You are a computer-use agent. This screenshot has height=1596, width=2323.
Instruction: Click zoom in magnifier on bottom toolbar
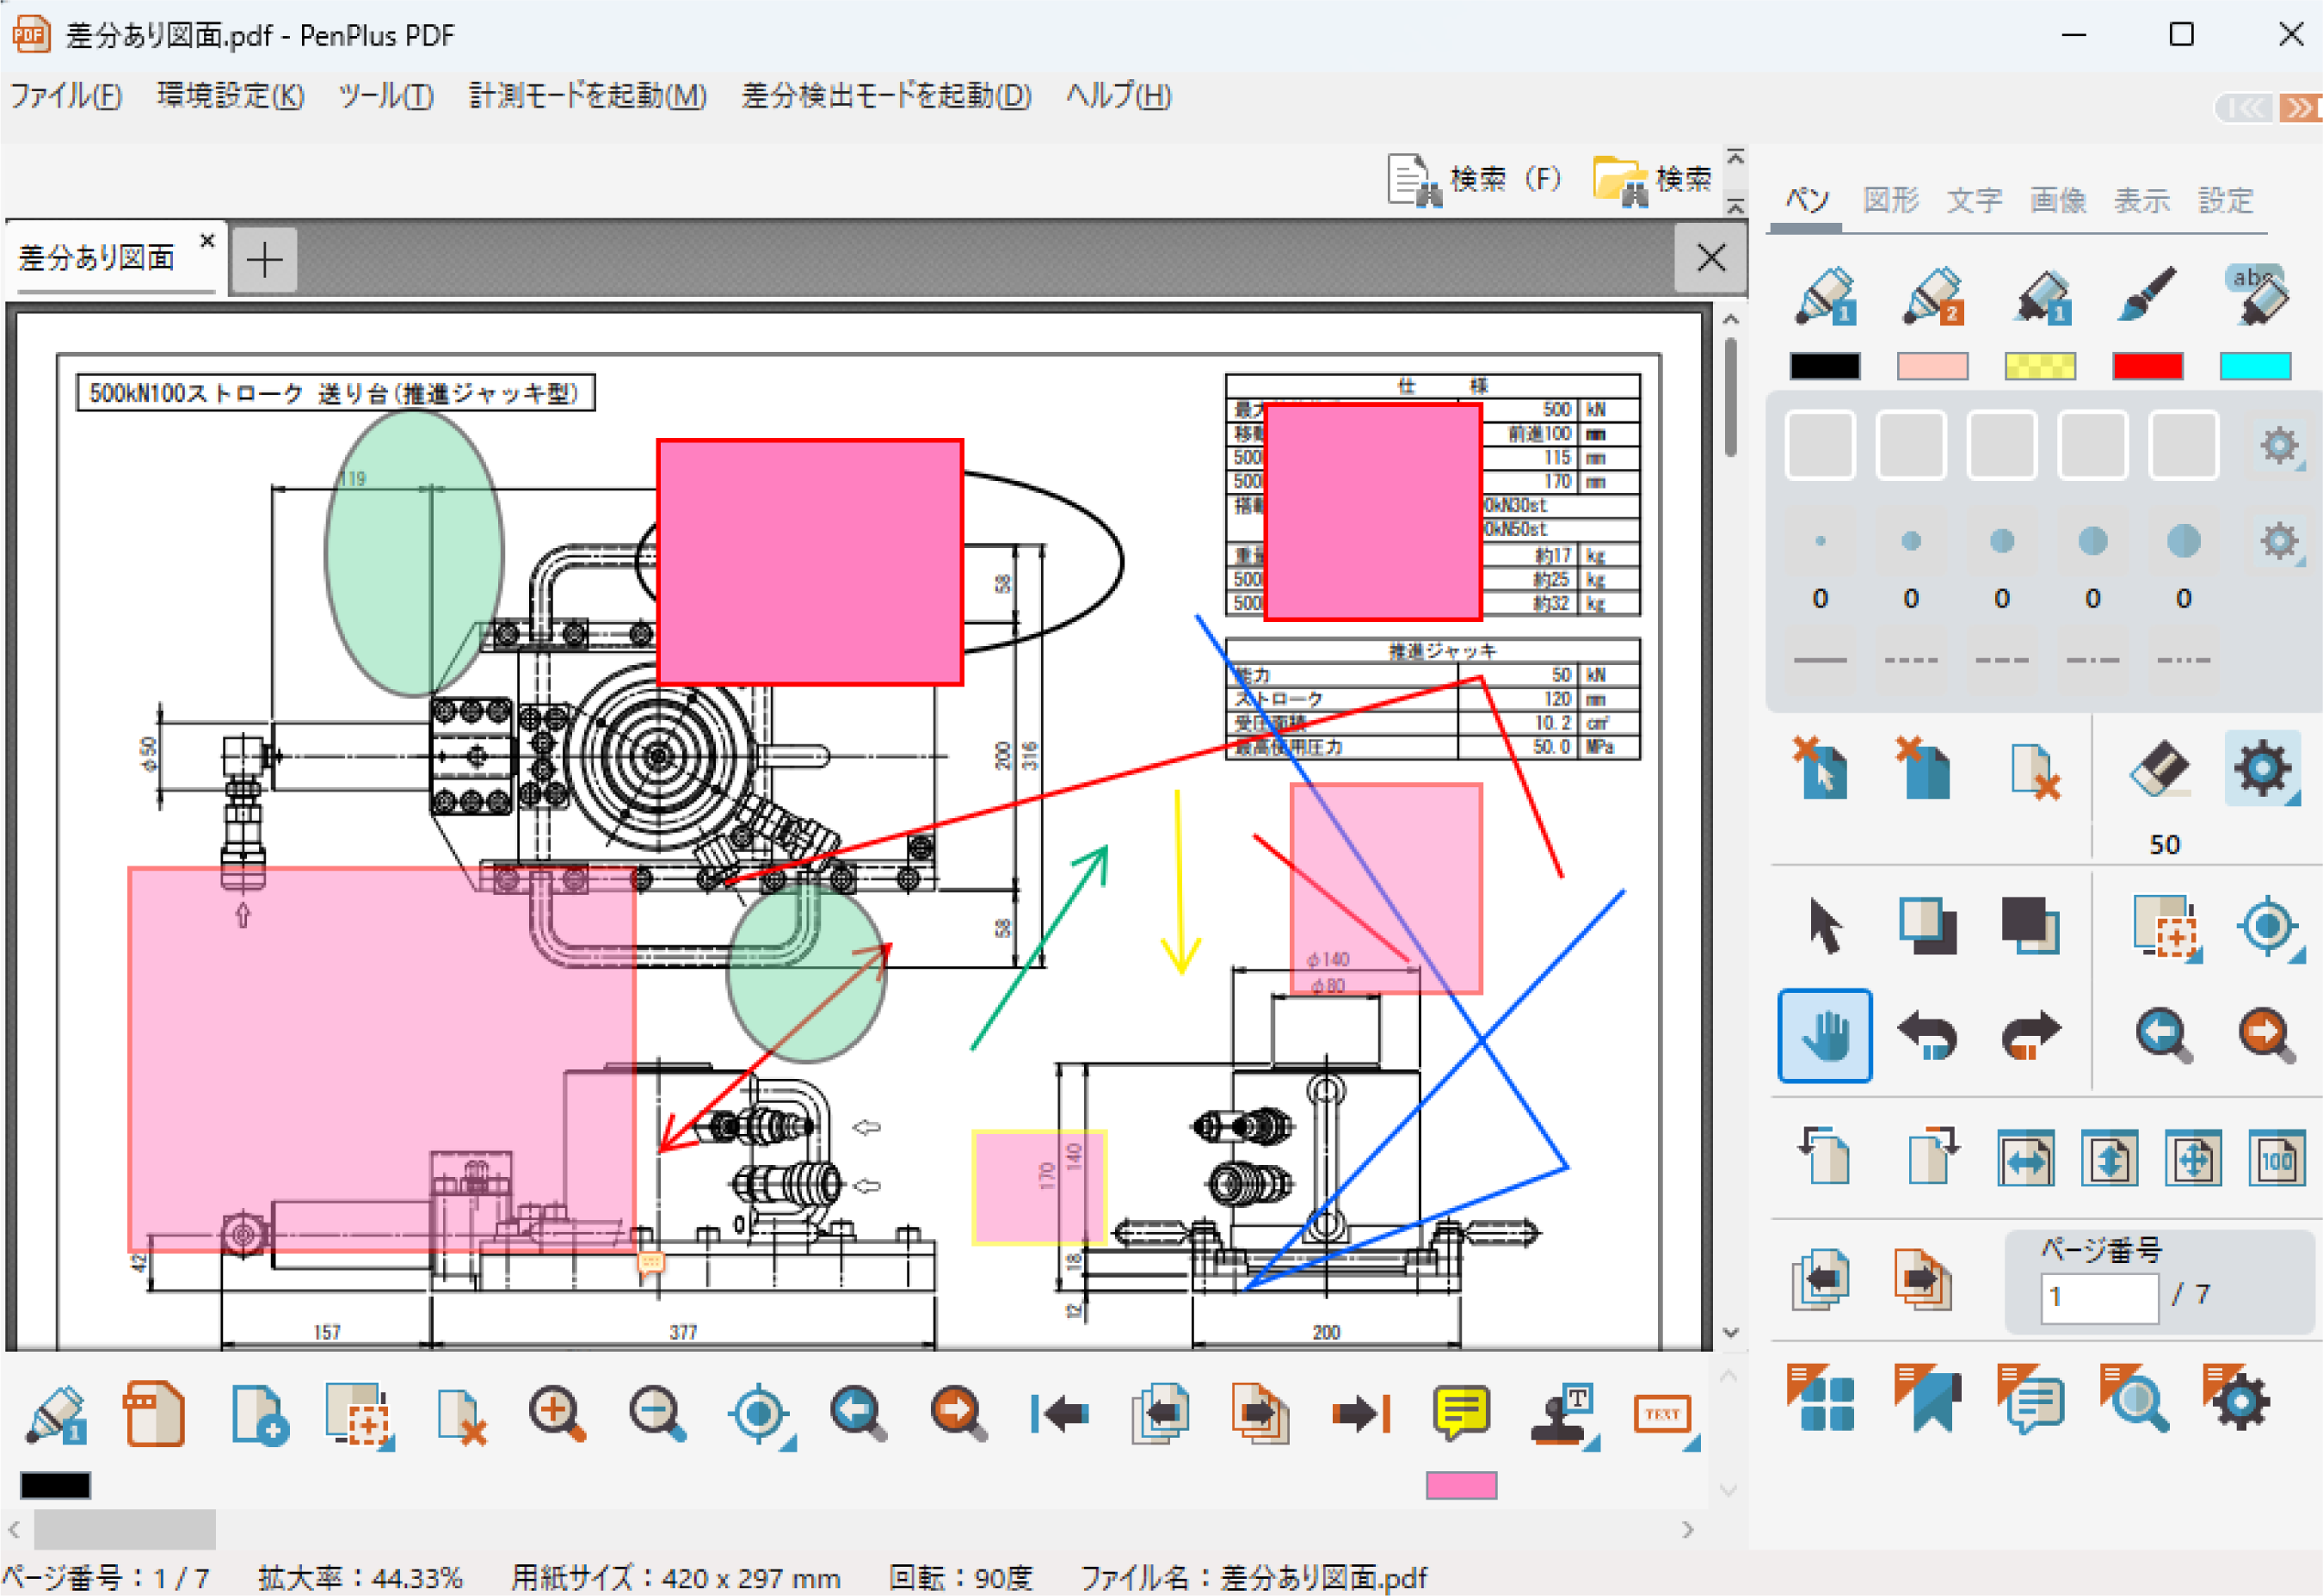coord(557,1413)
